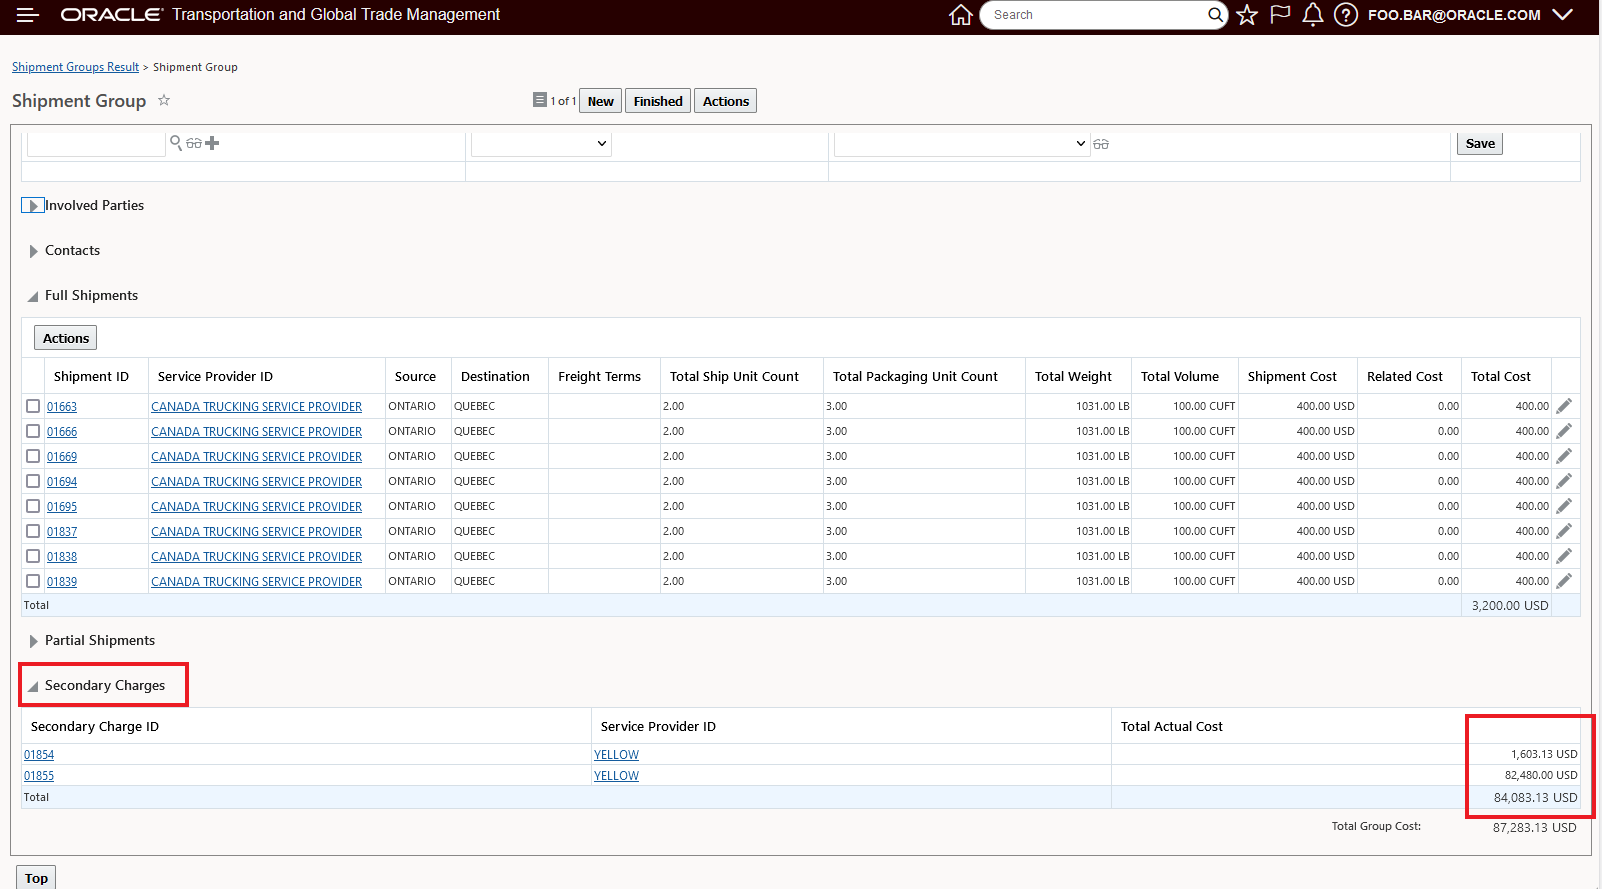Tick the checkbox for shipment 01838

click(33, 556)
